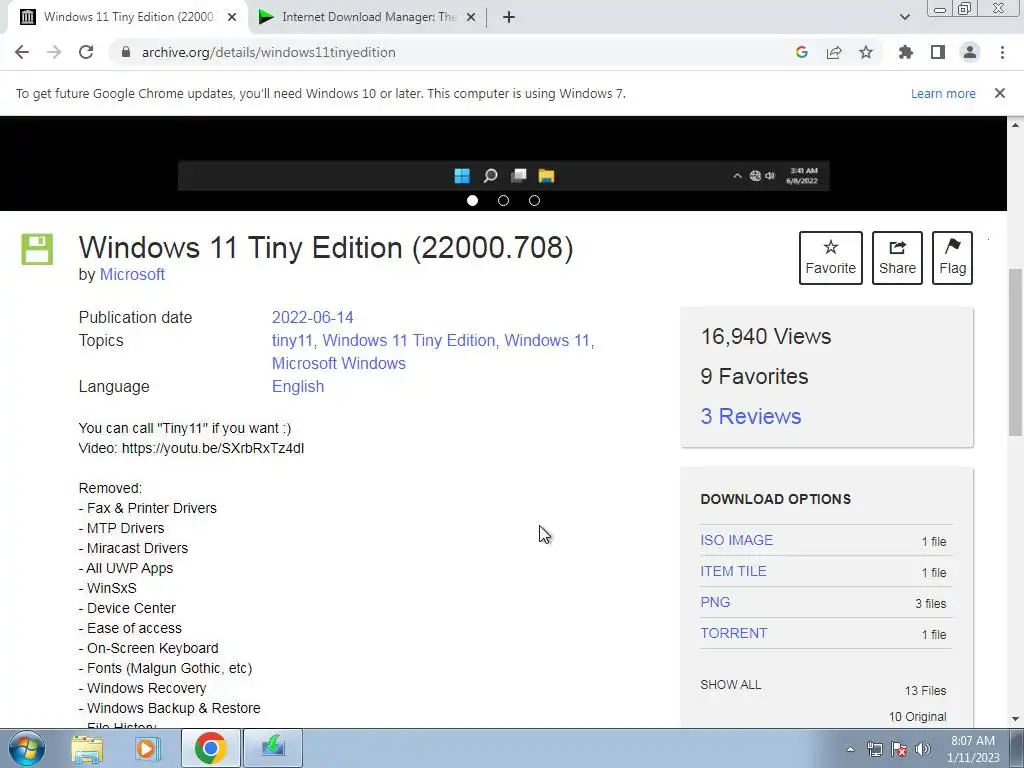Open Learn more link in infobar

943,93
